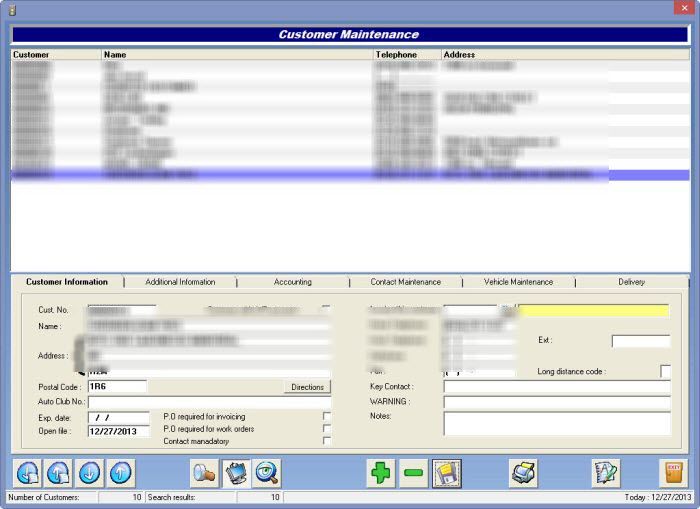Screen dimensions: 700x509
Task: Toggle P.O required for work orders checkbox
Action: pos(327,429)
